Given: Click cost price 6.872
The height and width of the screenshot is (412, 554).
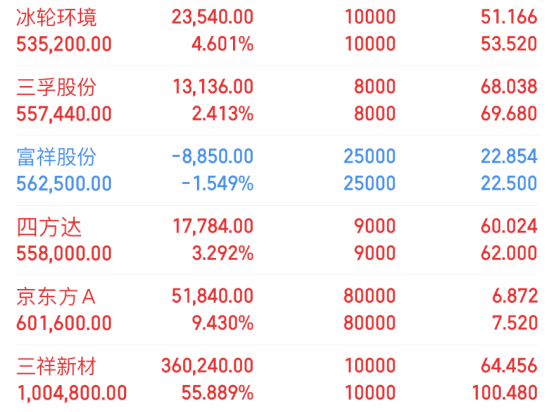Looking at the screenshot, I should point(515,296).
